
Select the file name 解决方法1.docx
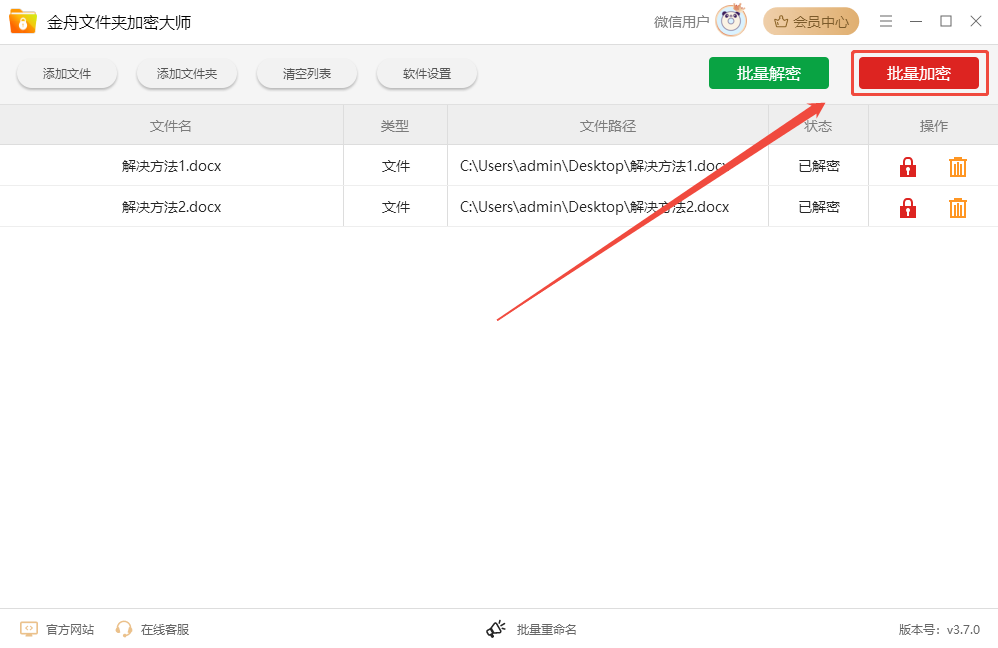172,166
